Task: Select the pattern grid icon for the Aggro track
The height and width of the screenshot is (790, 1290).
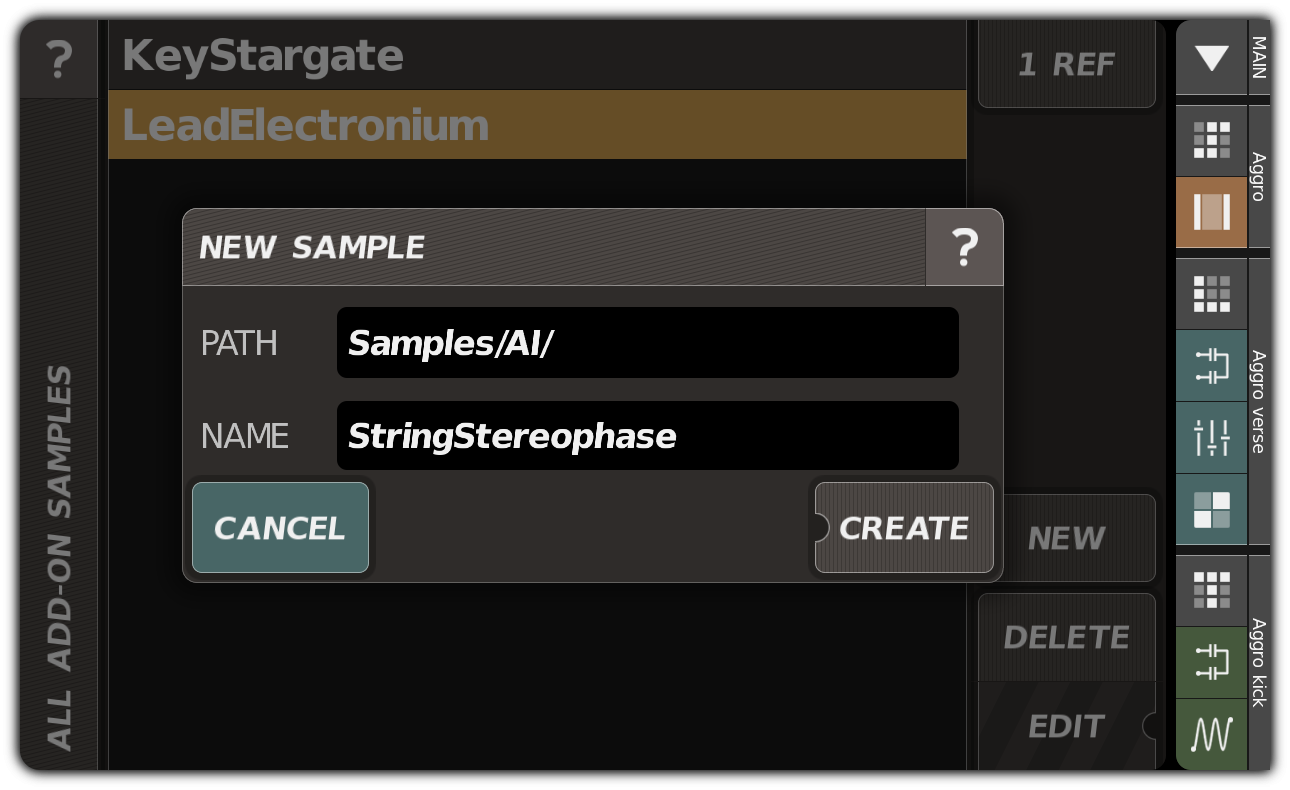Action: coord(1211,140)
